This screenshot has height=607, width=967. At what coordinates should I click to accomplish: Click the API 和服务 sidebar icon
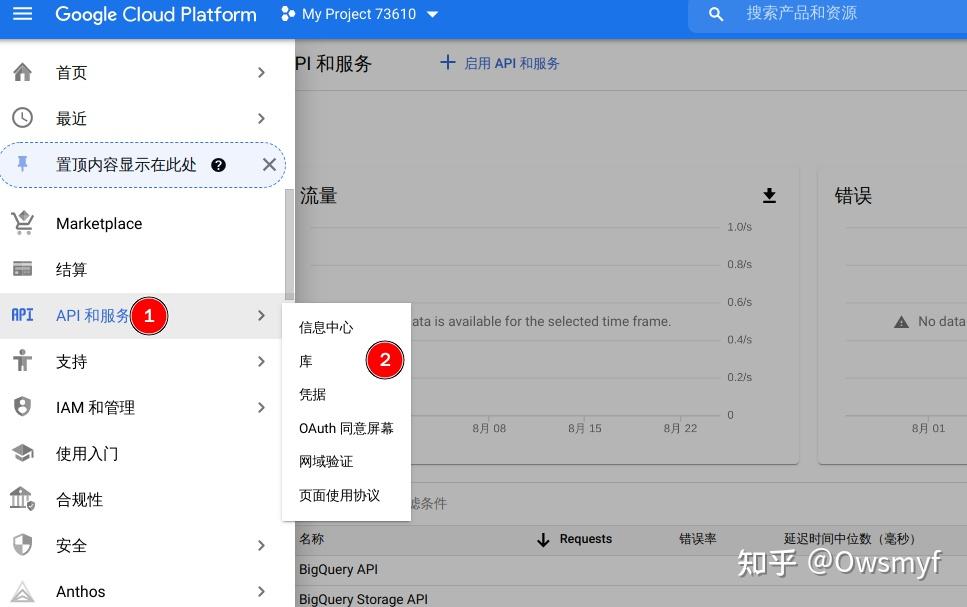22,315
